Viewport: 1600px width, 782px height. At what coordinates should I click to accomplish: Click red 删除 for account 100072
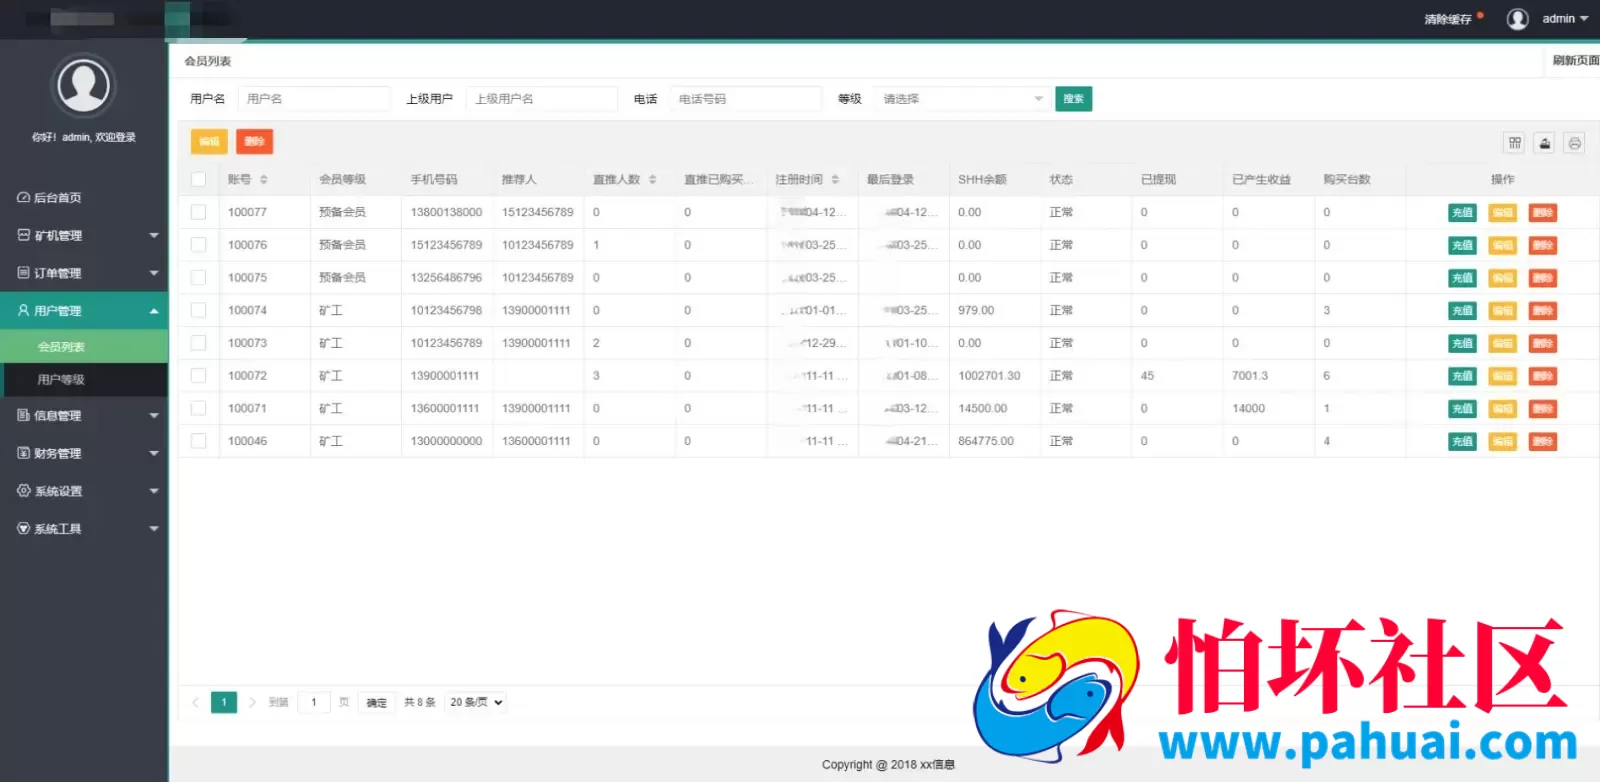pyautogui.click(x=1543, y=376)
